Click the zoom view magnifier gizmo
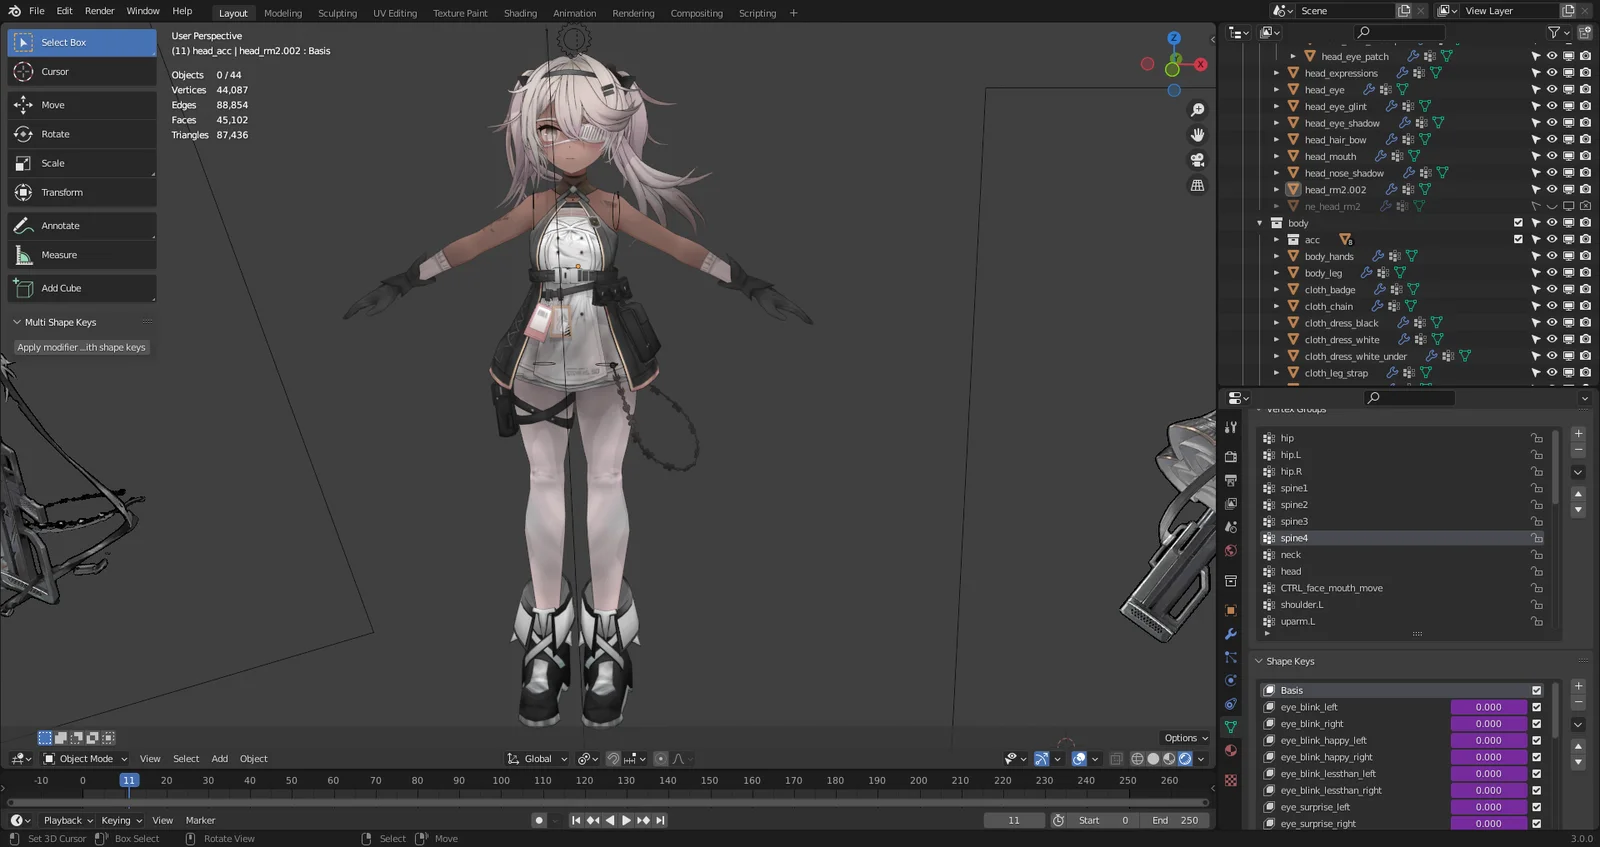Screen dimensions: 1600x847 pyautogui.click(x=1197, y=110)
